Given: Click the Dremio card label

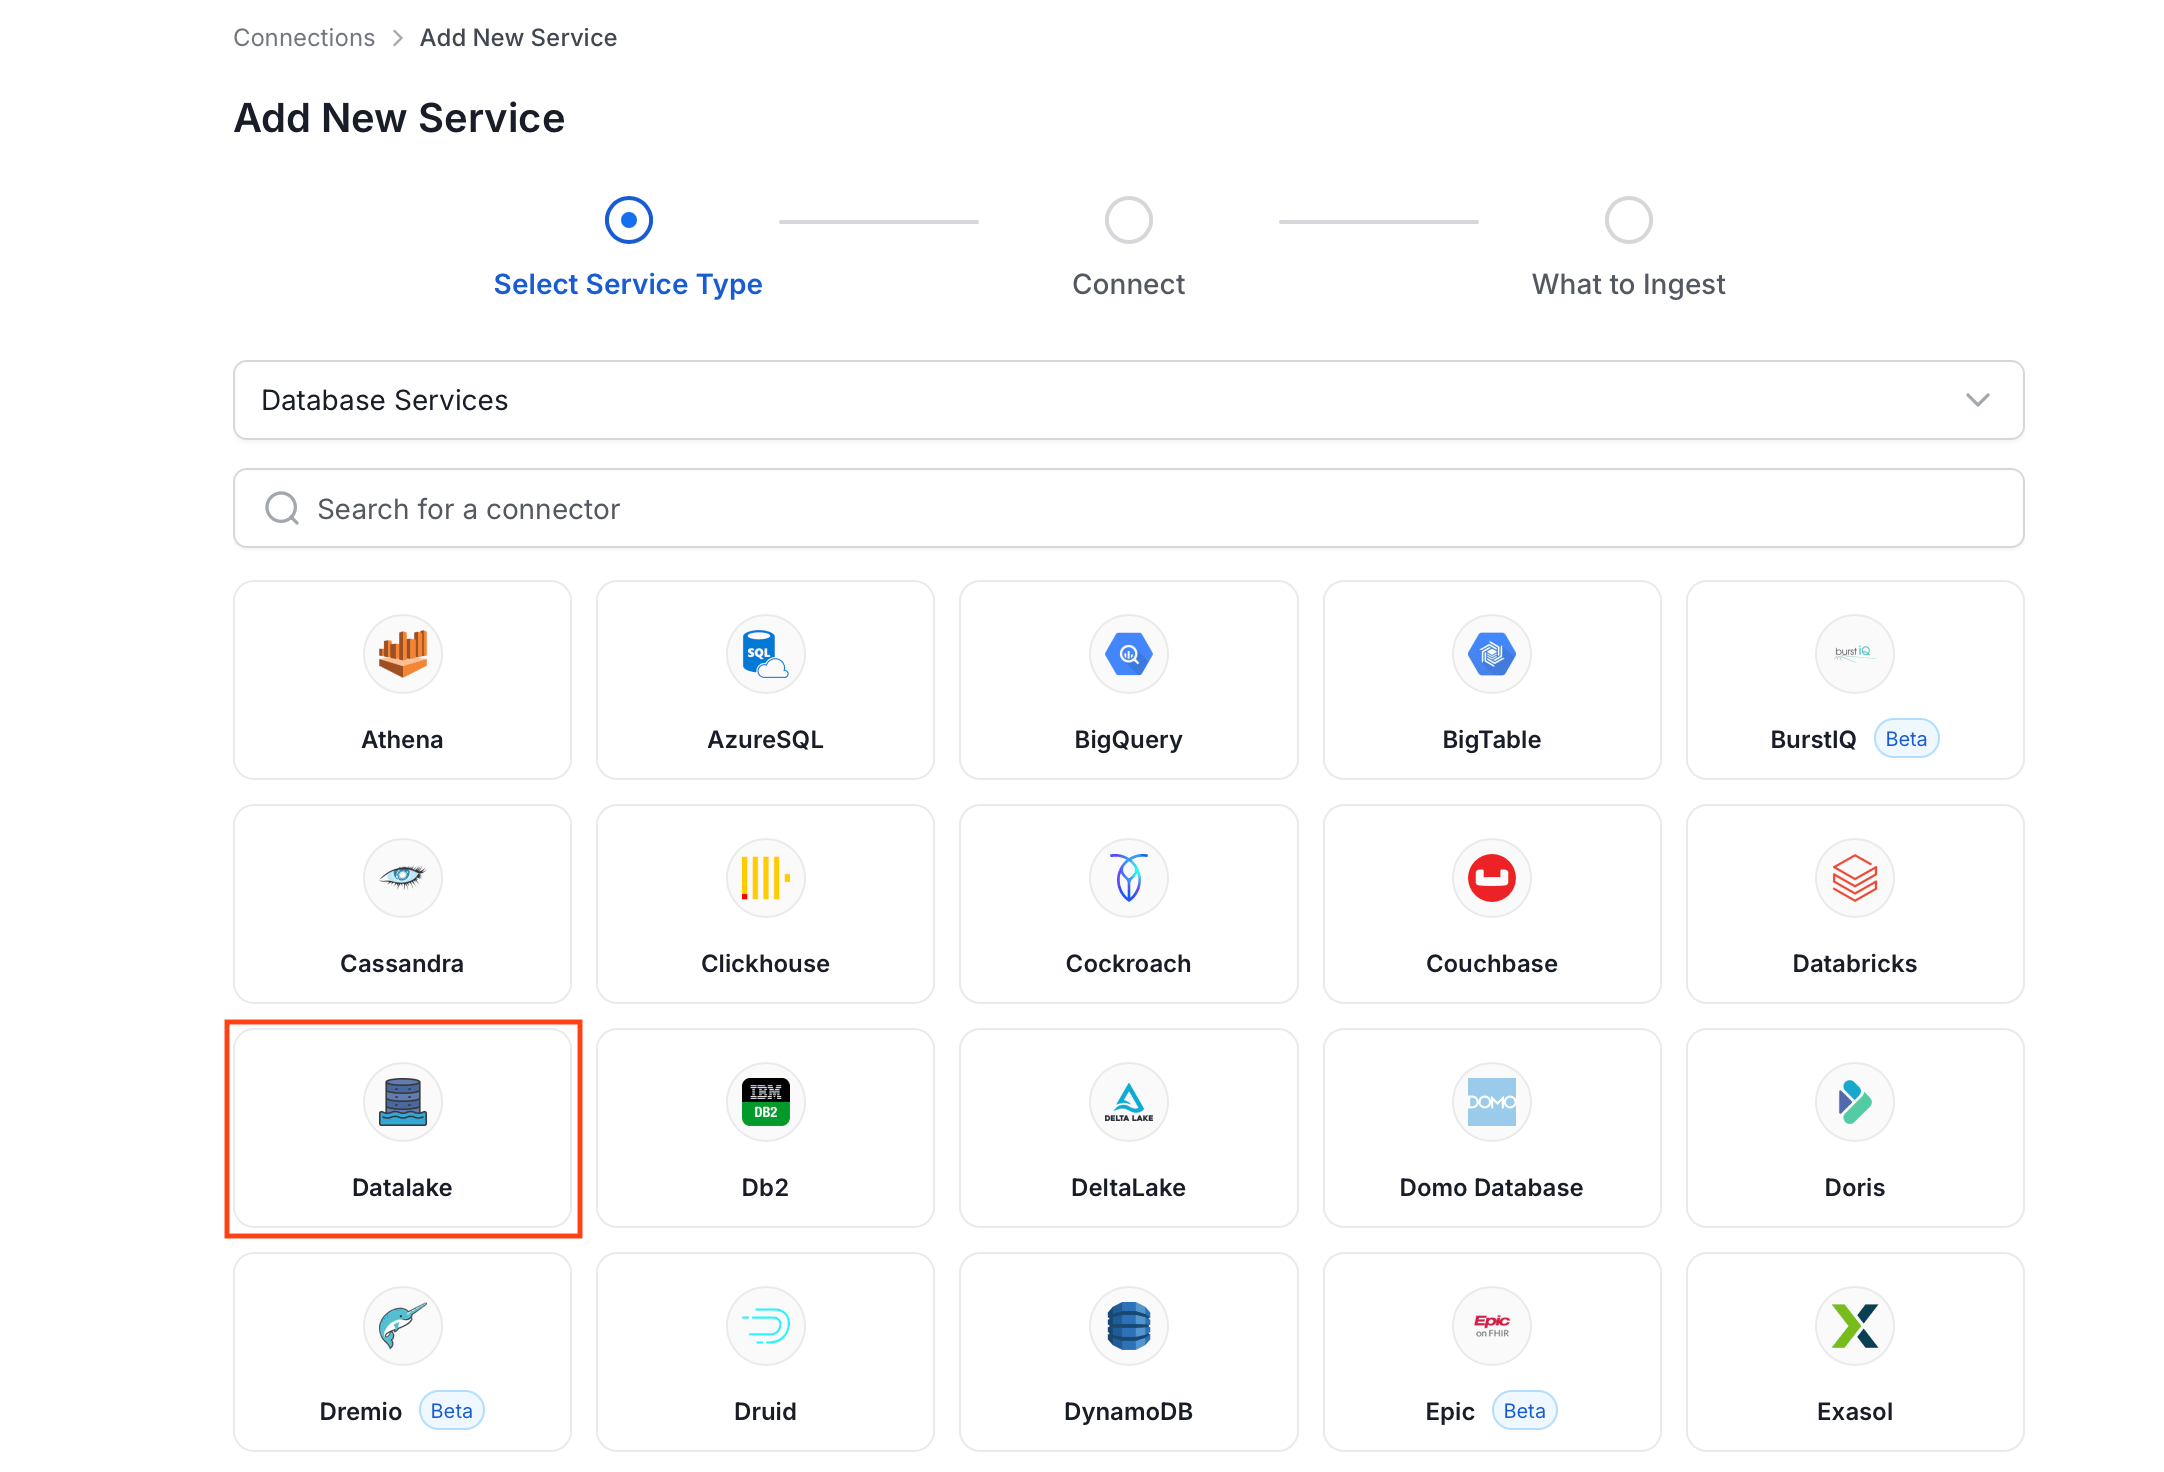Looking at the screenshot, I should coord(360,1411).
